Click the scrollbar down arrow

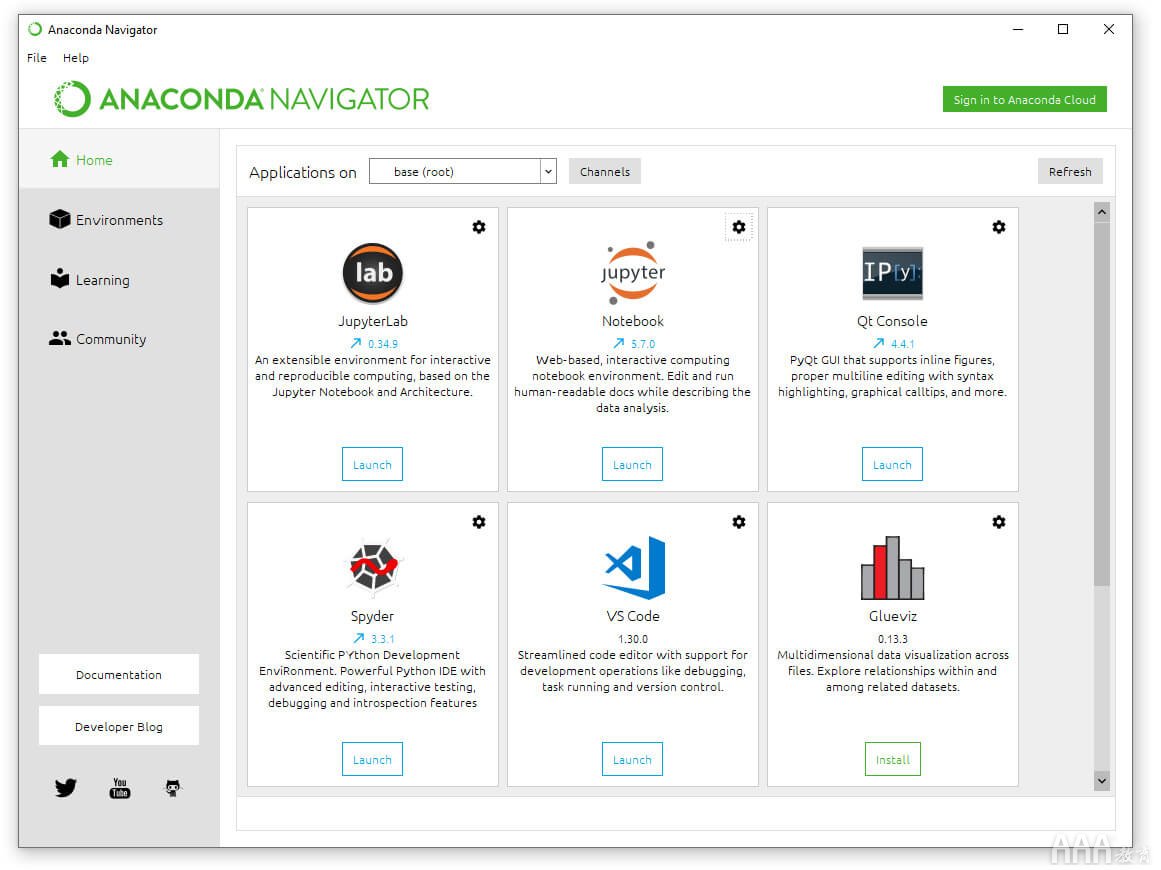pyautogui.click(x=1102, y=780)
